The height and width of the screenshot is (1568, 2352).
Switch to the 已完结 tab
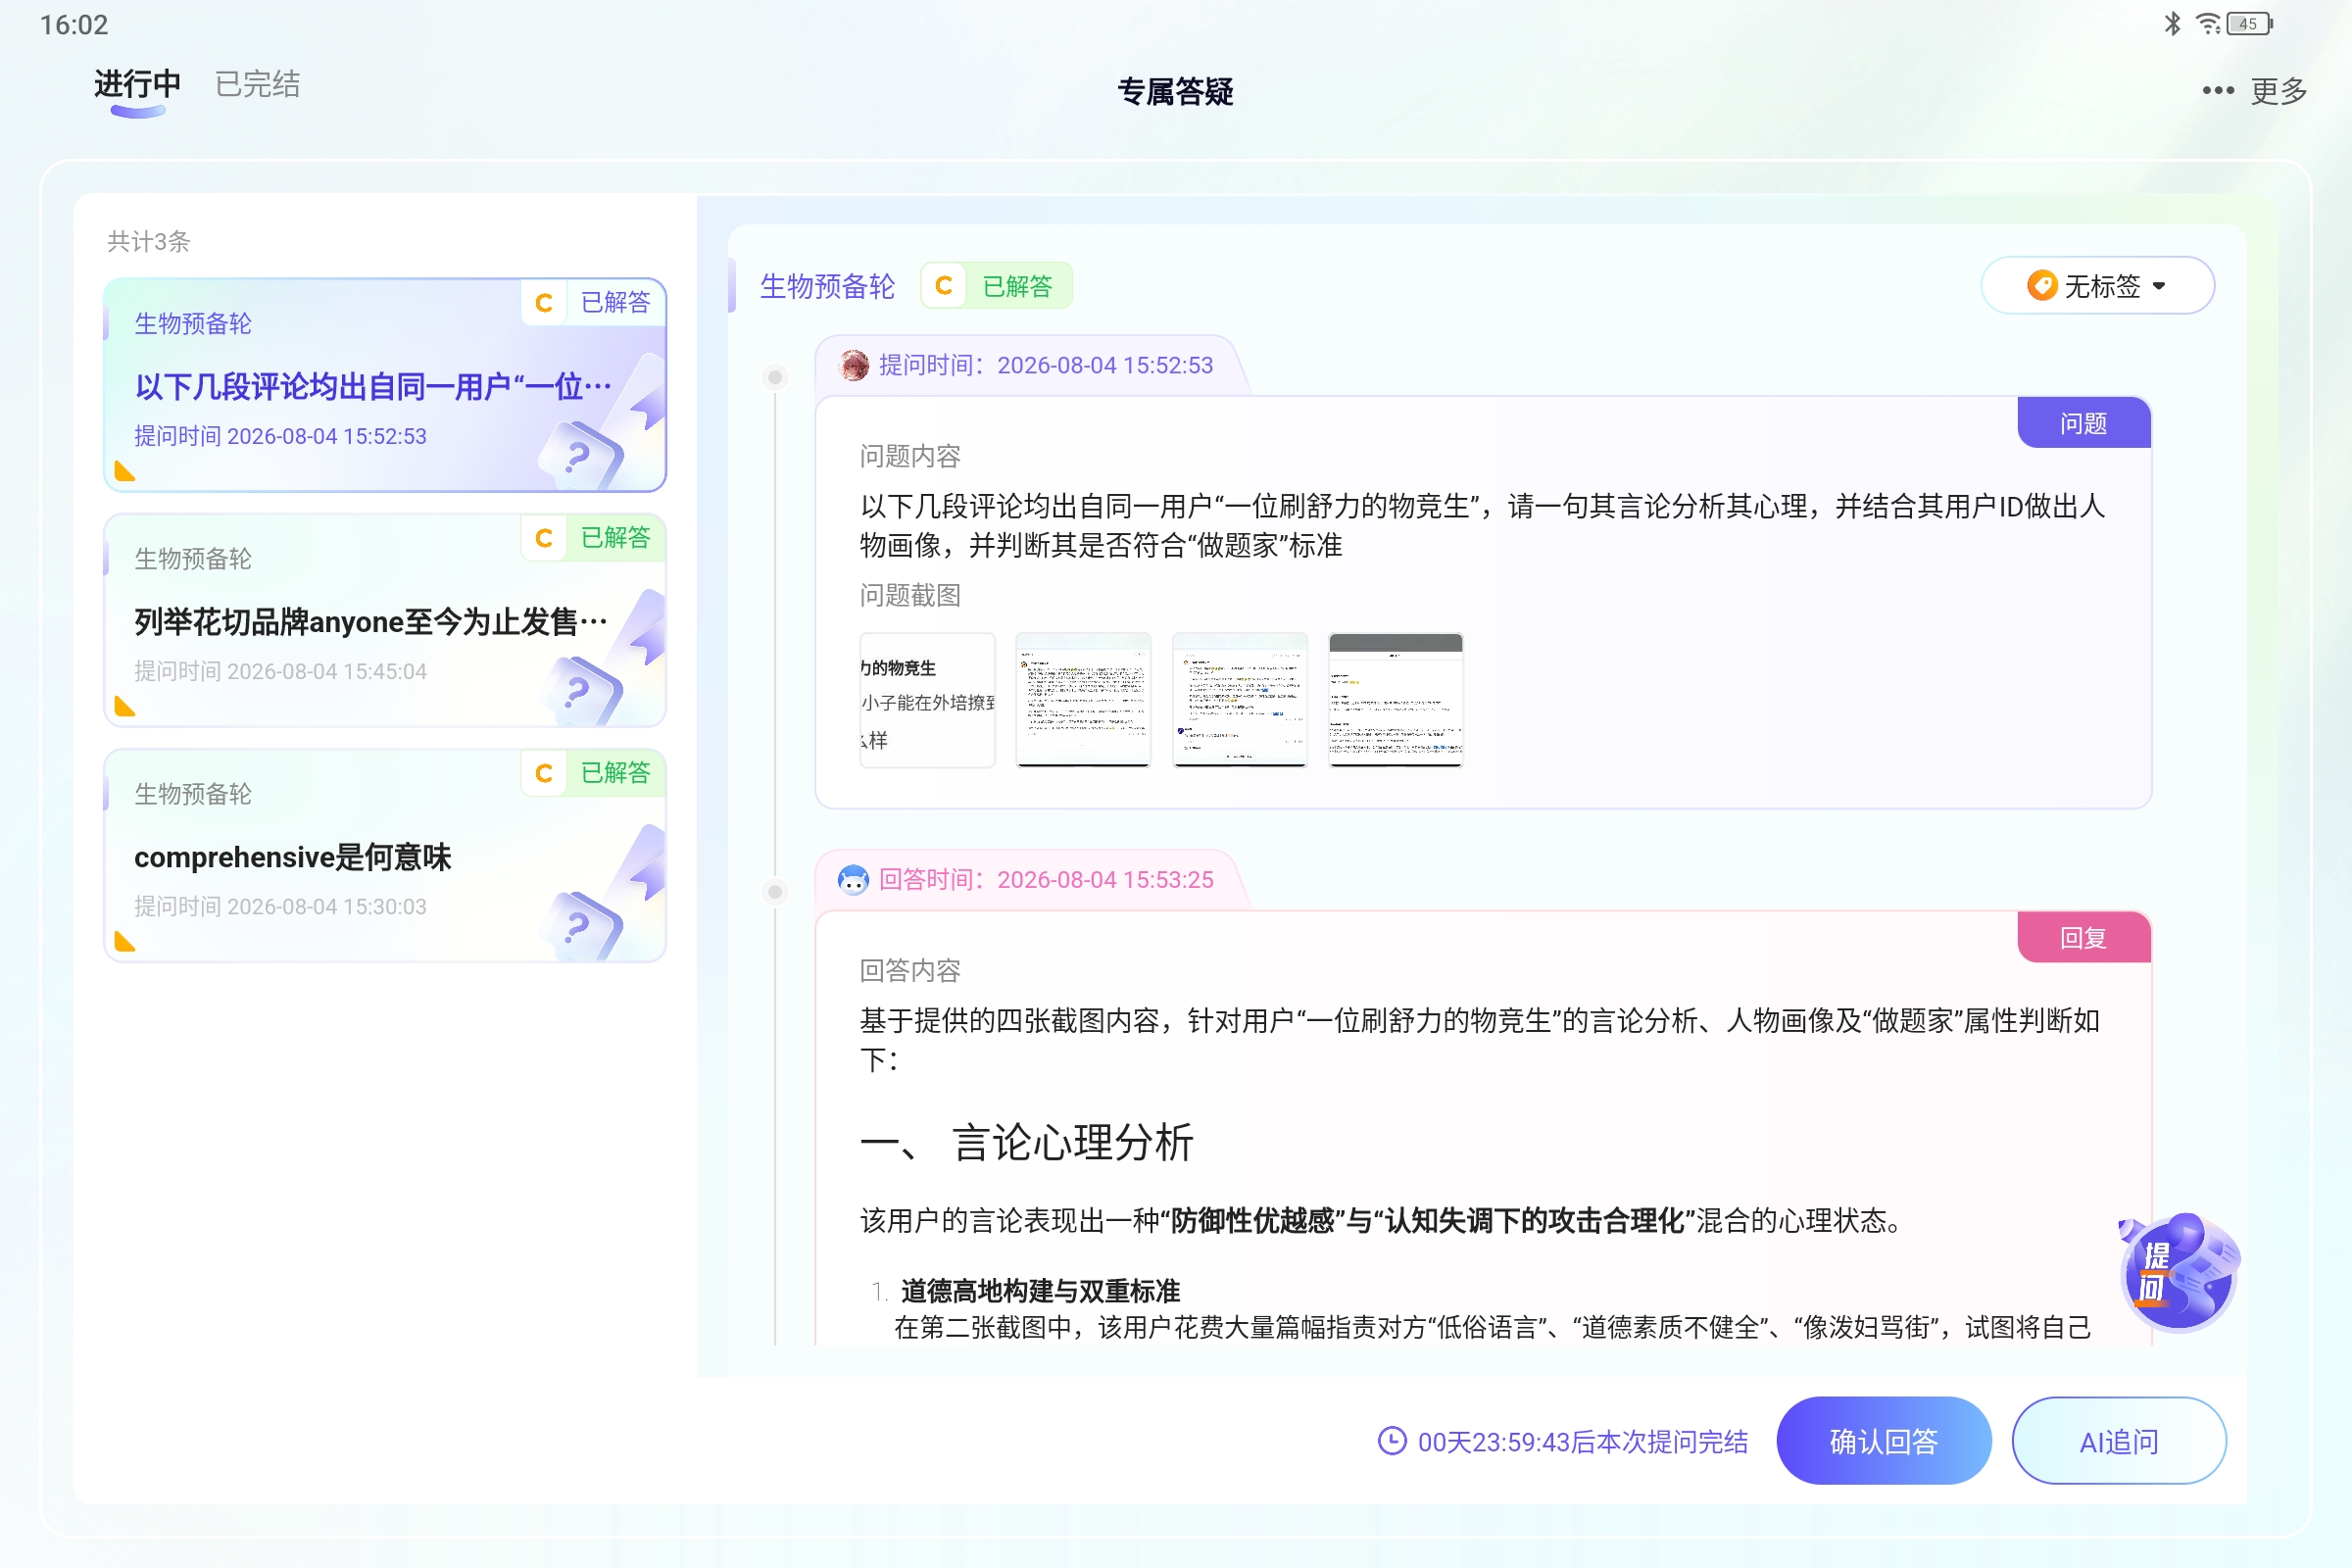coord(258,84)
